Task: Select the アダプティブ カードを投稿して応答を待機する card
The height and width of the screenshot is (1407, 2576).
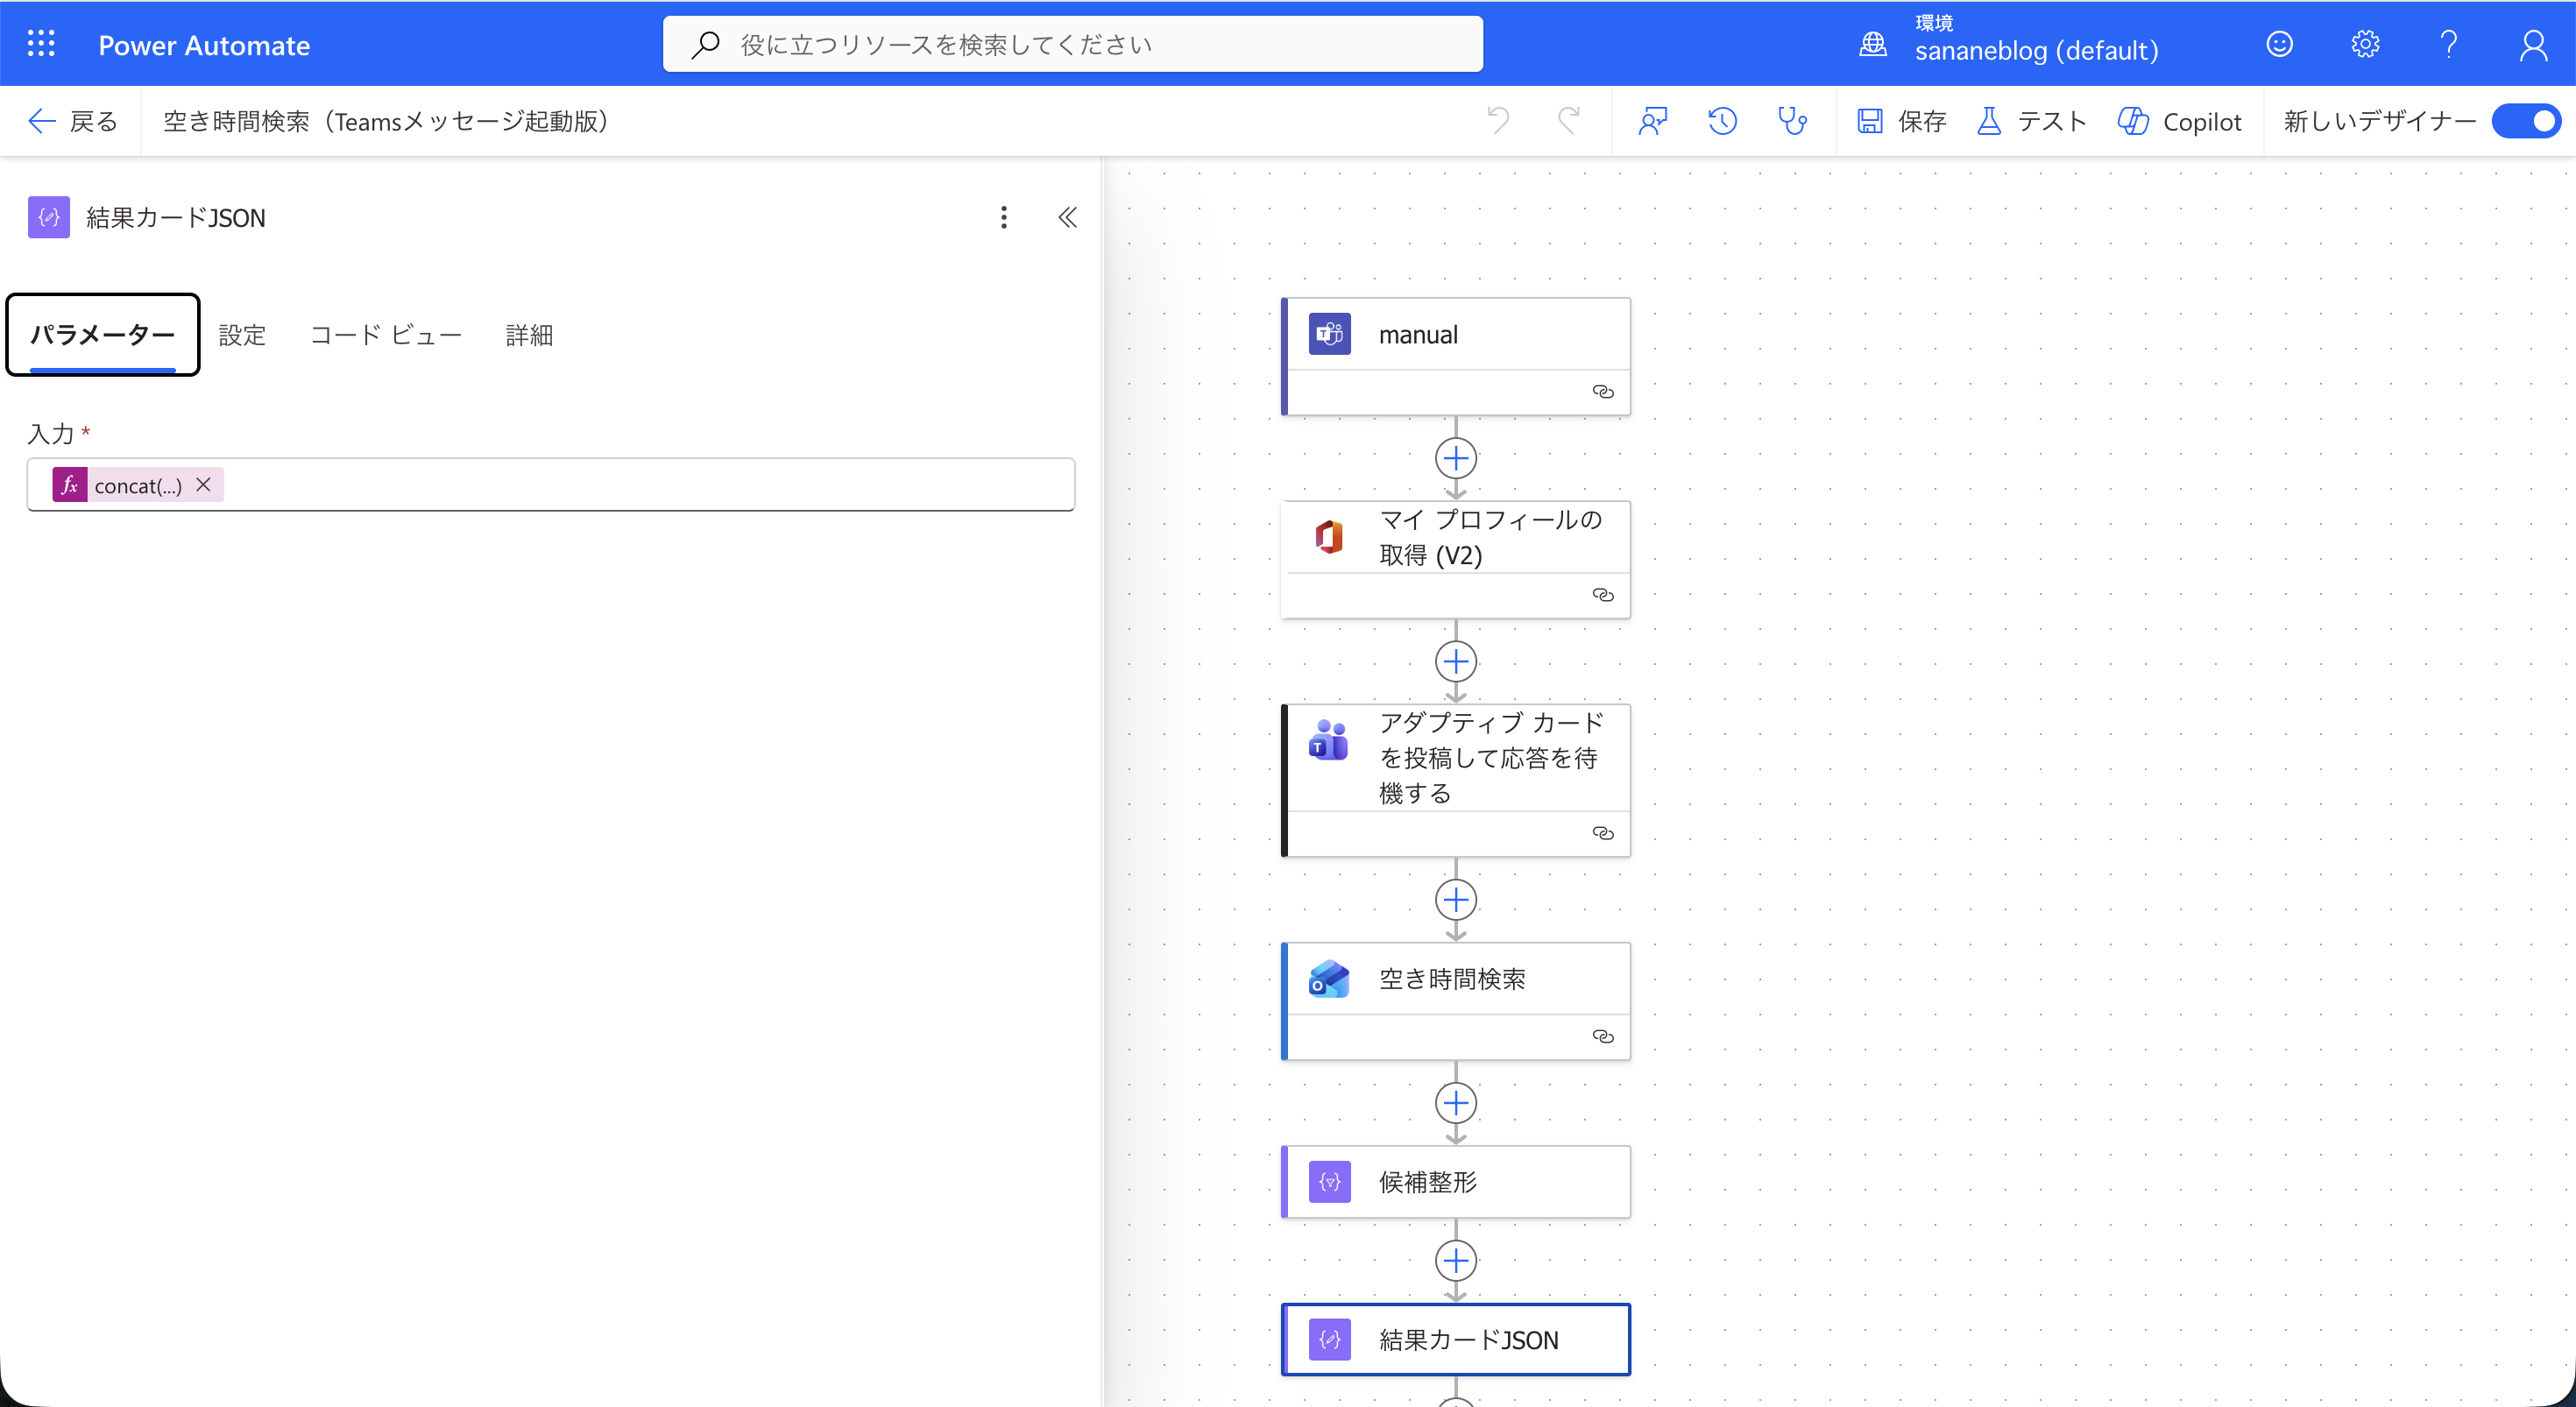Action: 1456,780
